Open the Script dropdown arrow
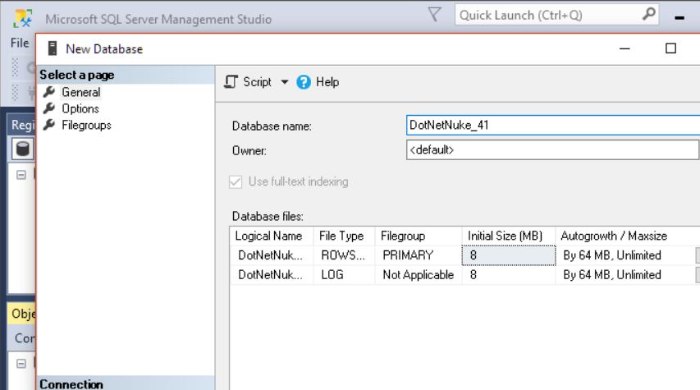700x390 pixels. pyautogui.click(x=284, y=82)
